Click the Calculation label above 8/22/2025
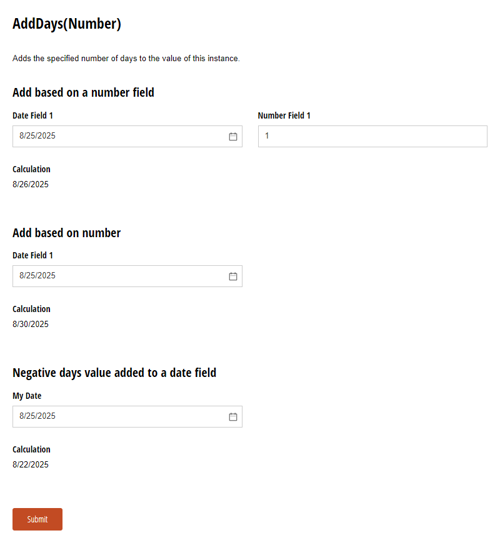This screenshot has width=500, height=543. [x=32, y=449]
